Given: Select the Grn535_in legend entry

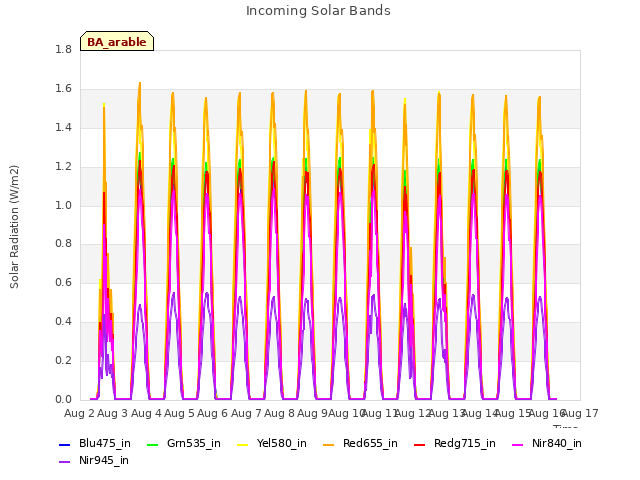Looking at the screenshot, I should click(x=184, y=443).
